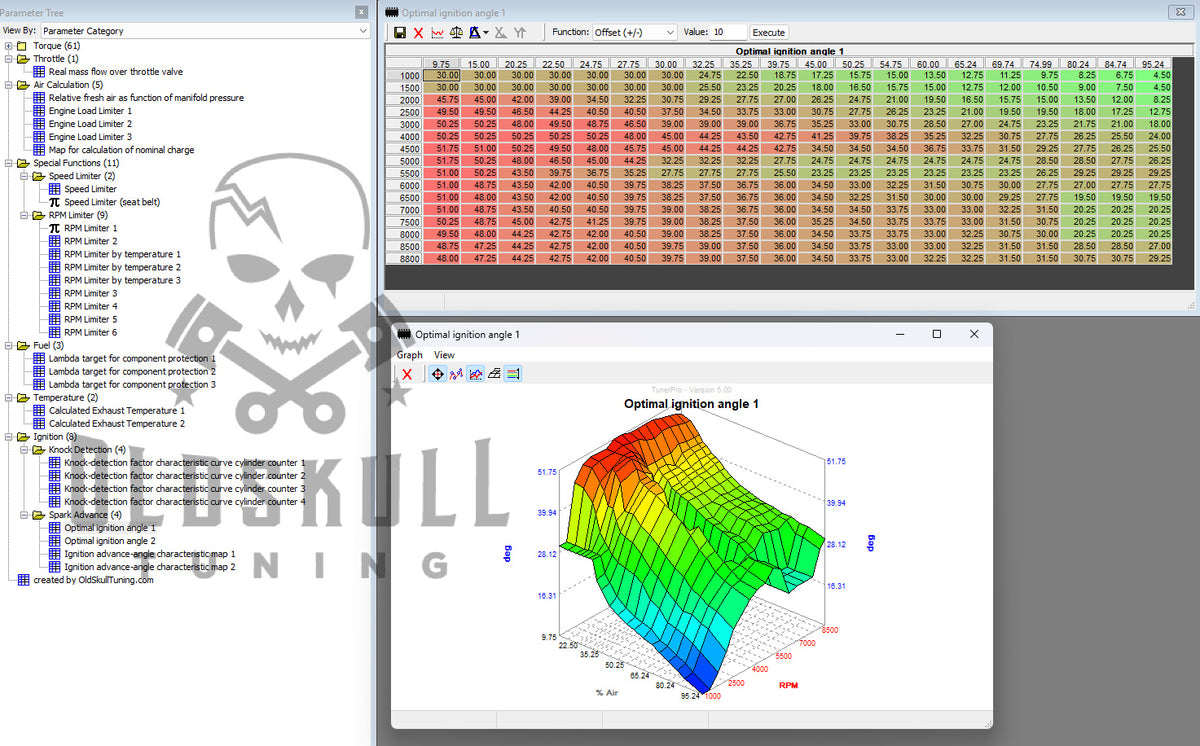Select the 45.75 cell in the 2000 row

tap(441, 100)
